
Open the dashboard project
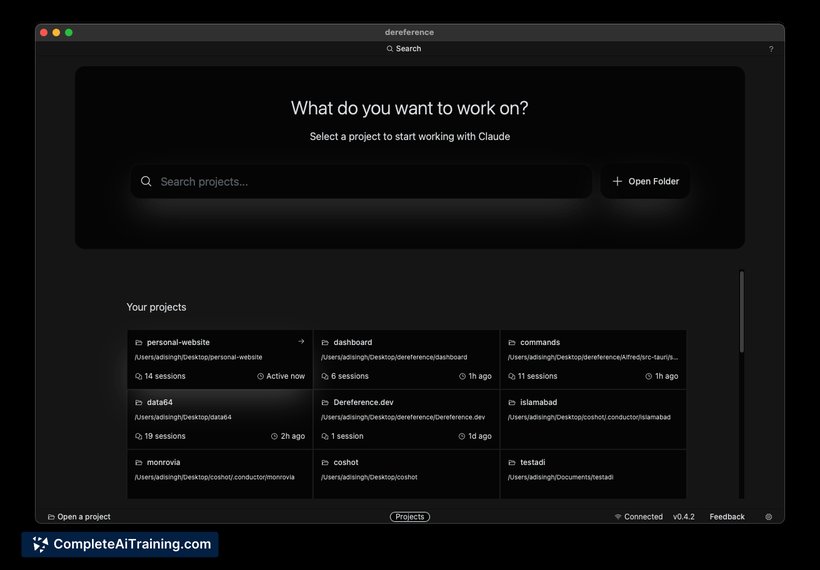point(406,359)
